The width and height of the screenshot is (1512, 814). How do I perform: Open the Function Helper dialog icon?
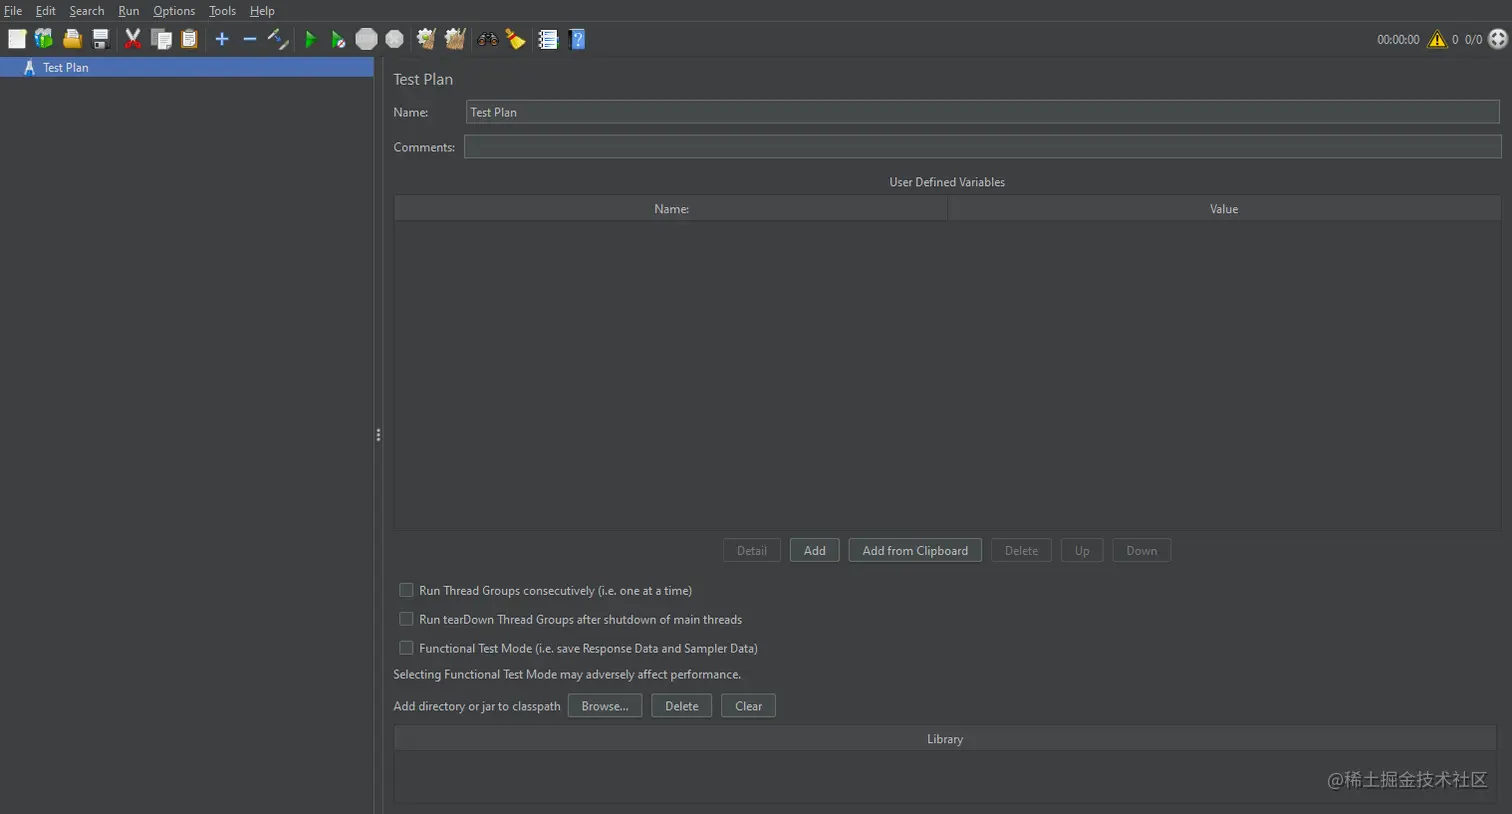pyautogui.click(x=548, y=39)
